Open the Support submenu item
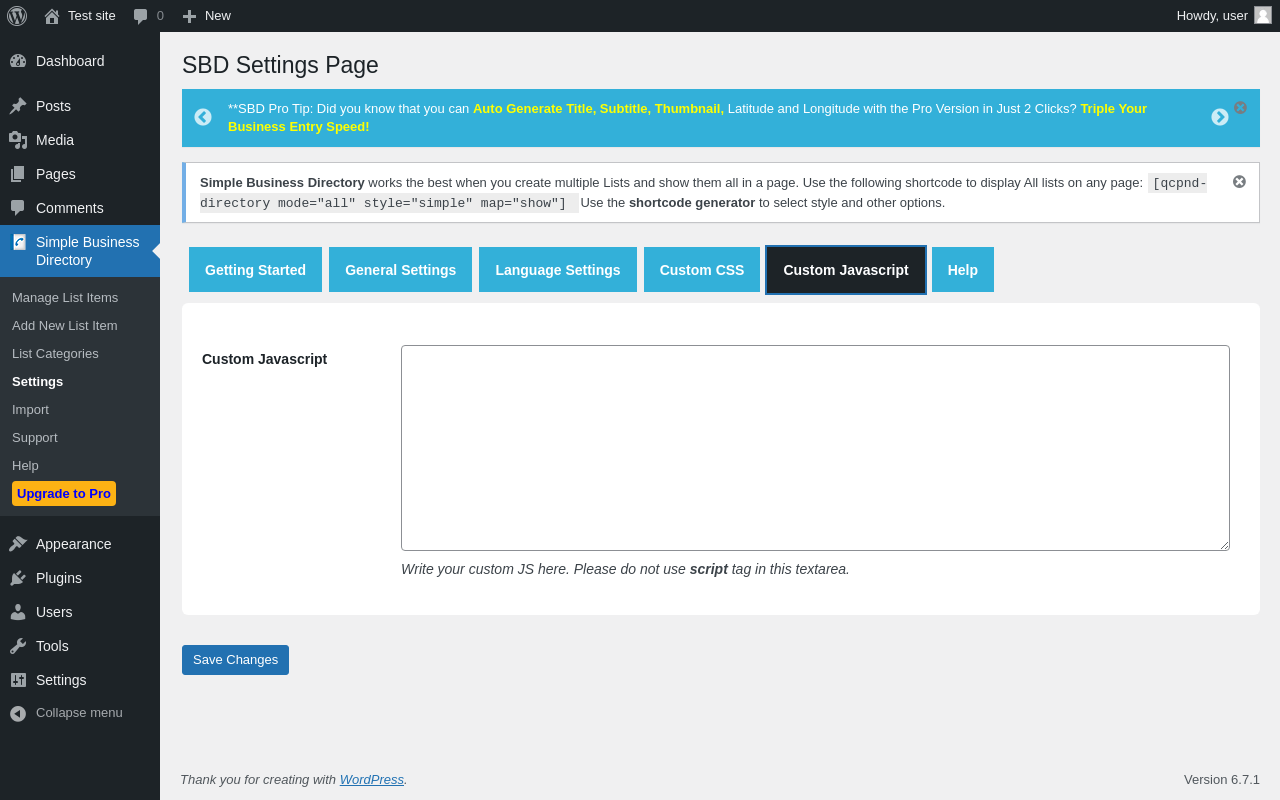 (35, 437)
